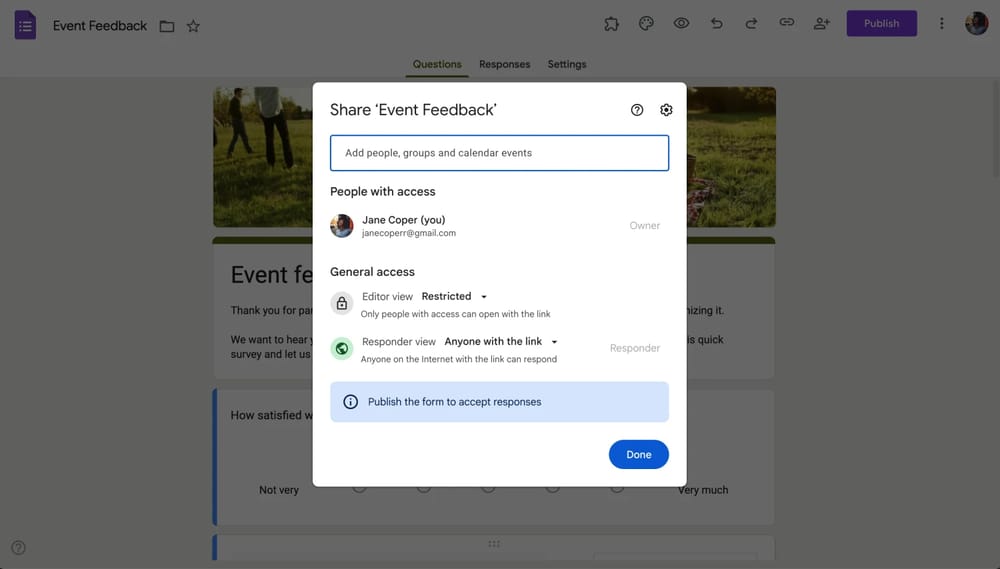Click the add collaborators person icon

[x=822, y=24]
